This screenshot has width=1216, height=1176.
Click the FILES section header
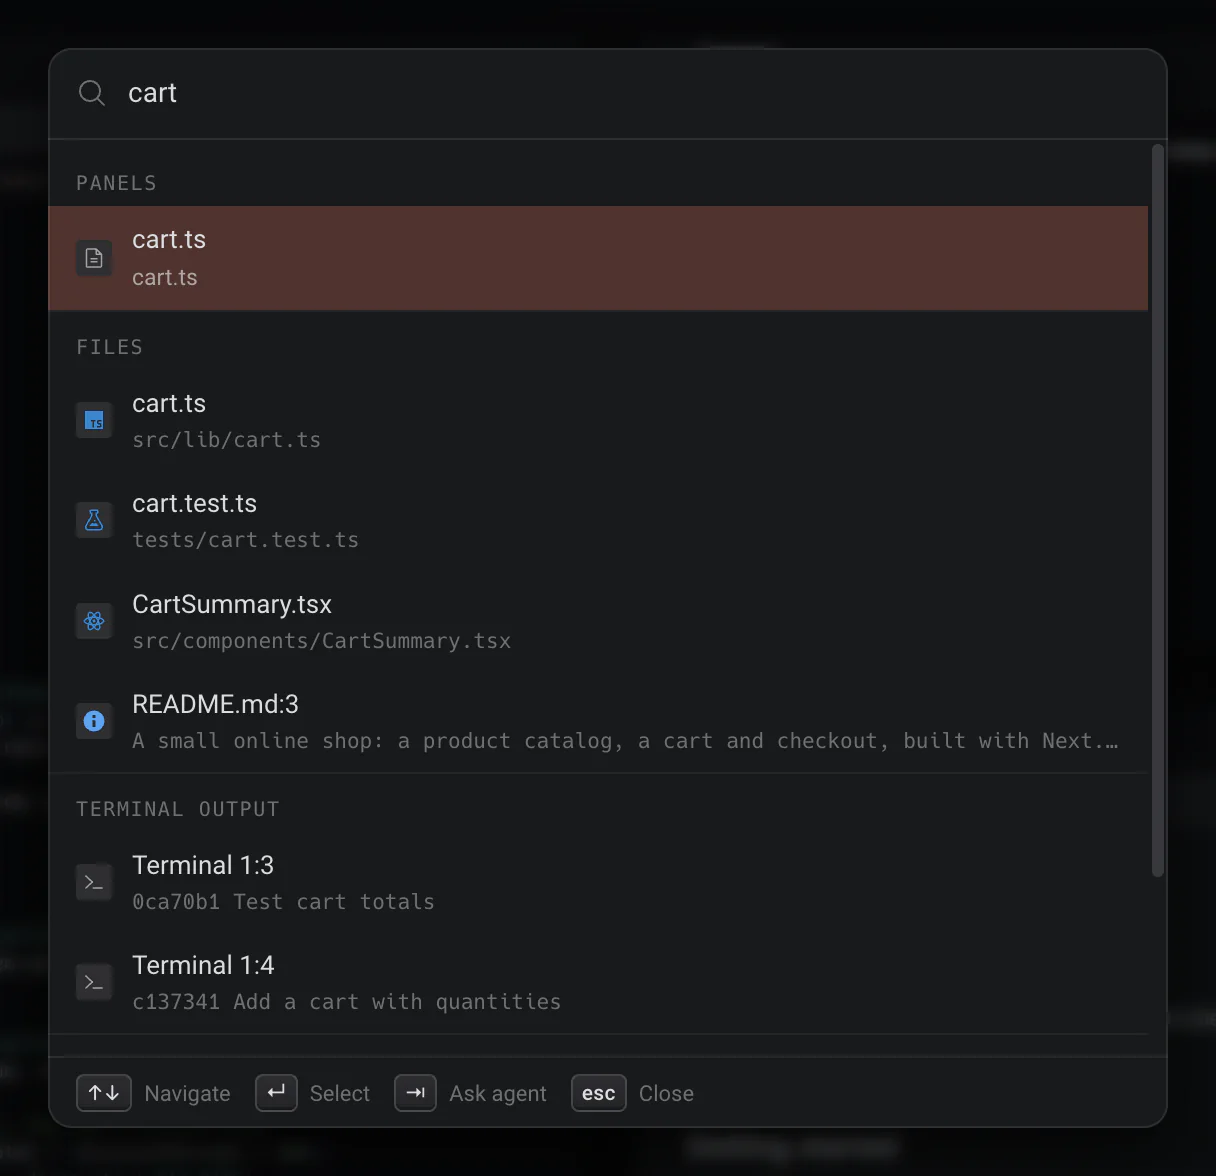pos(110,347)
